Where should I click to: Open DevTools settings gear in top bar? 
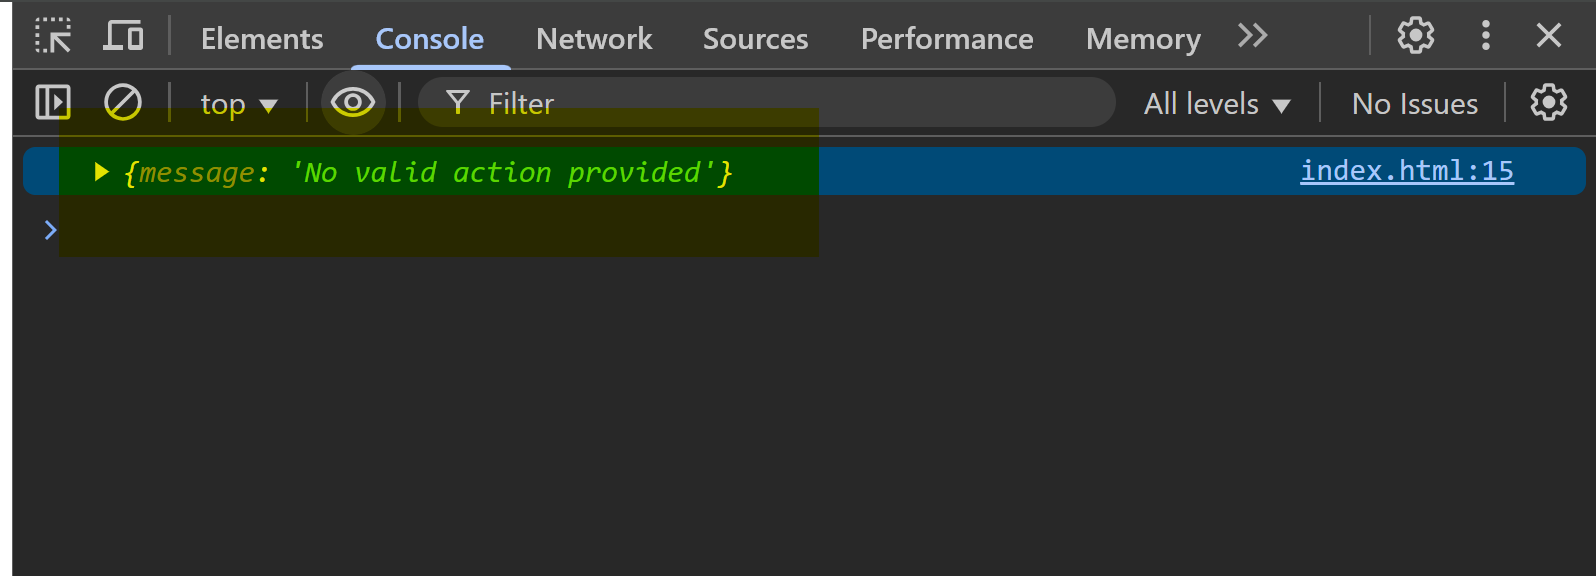(1415, 36)
